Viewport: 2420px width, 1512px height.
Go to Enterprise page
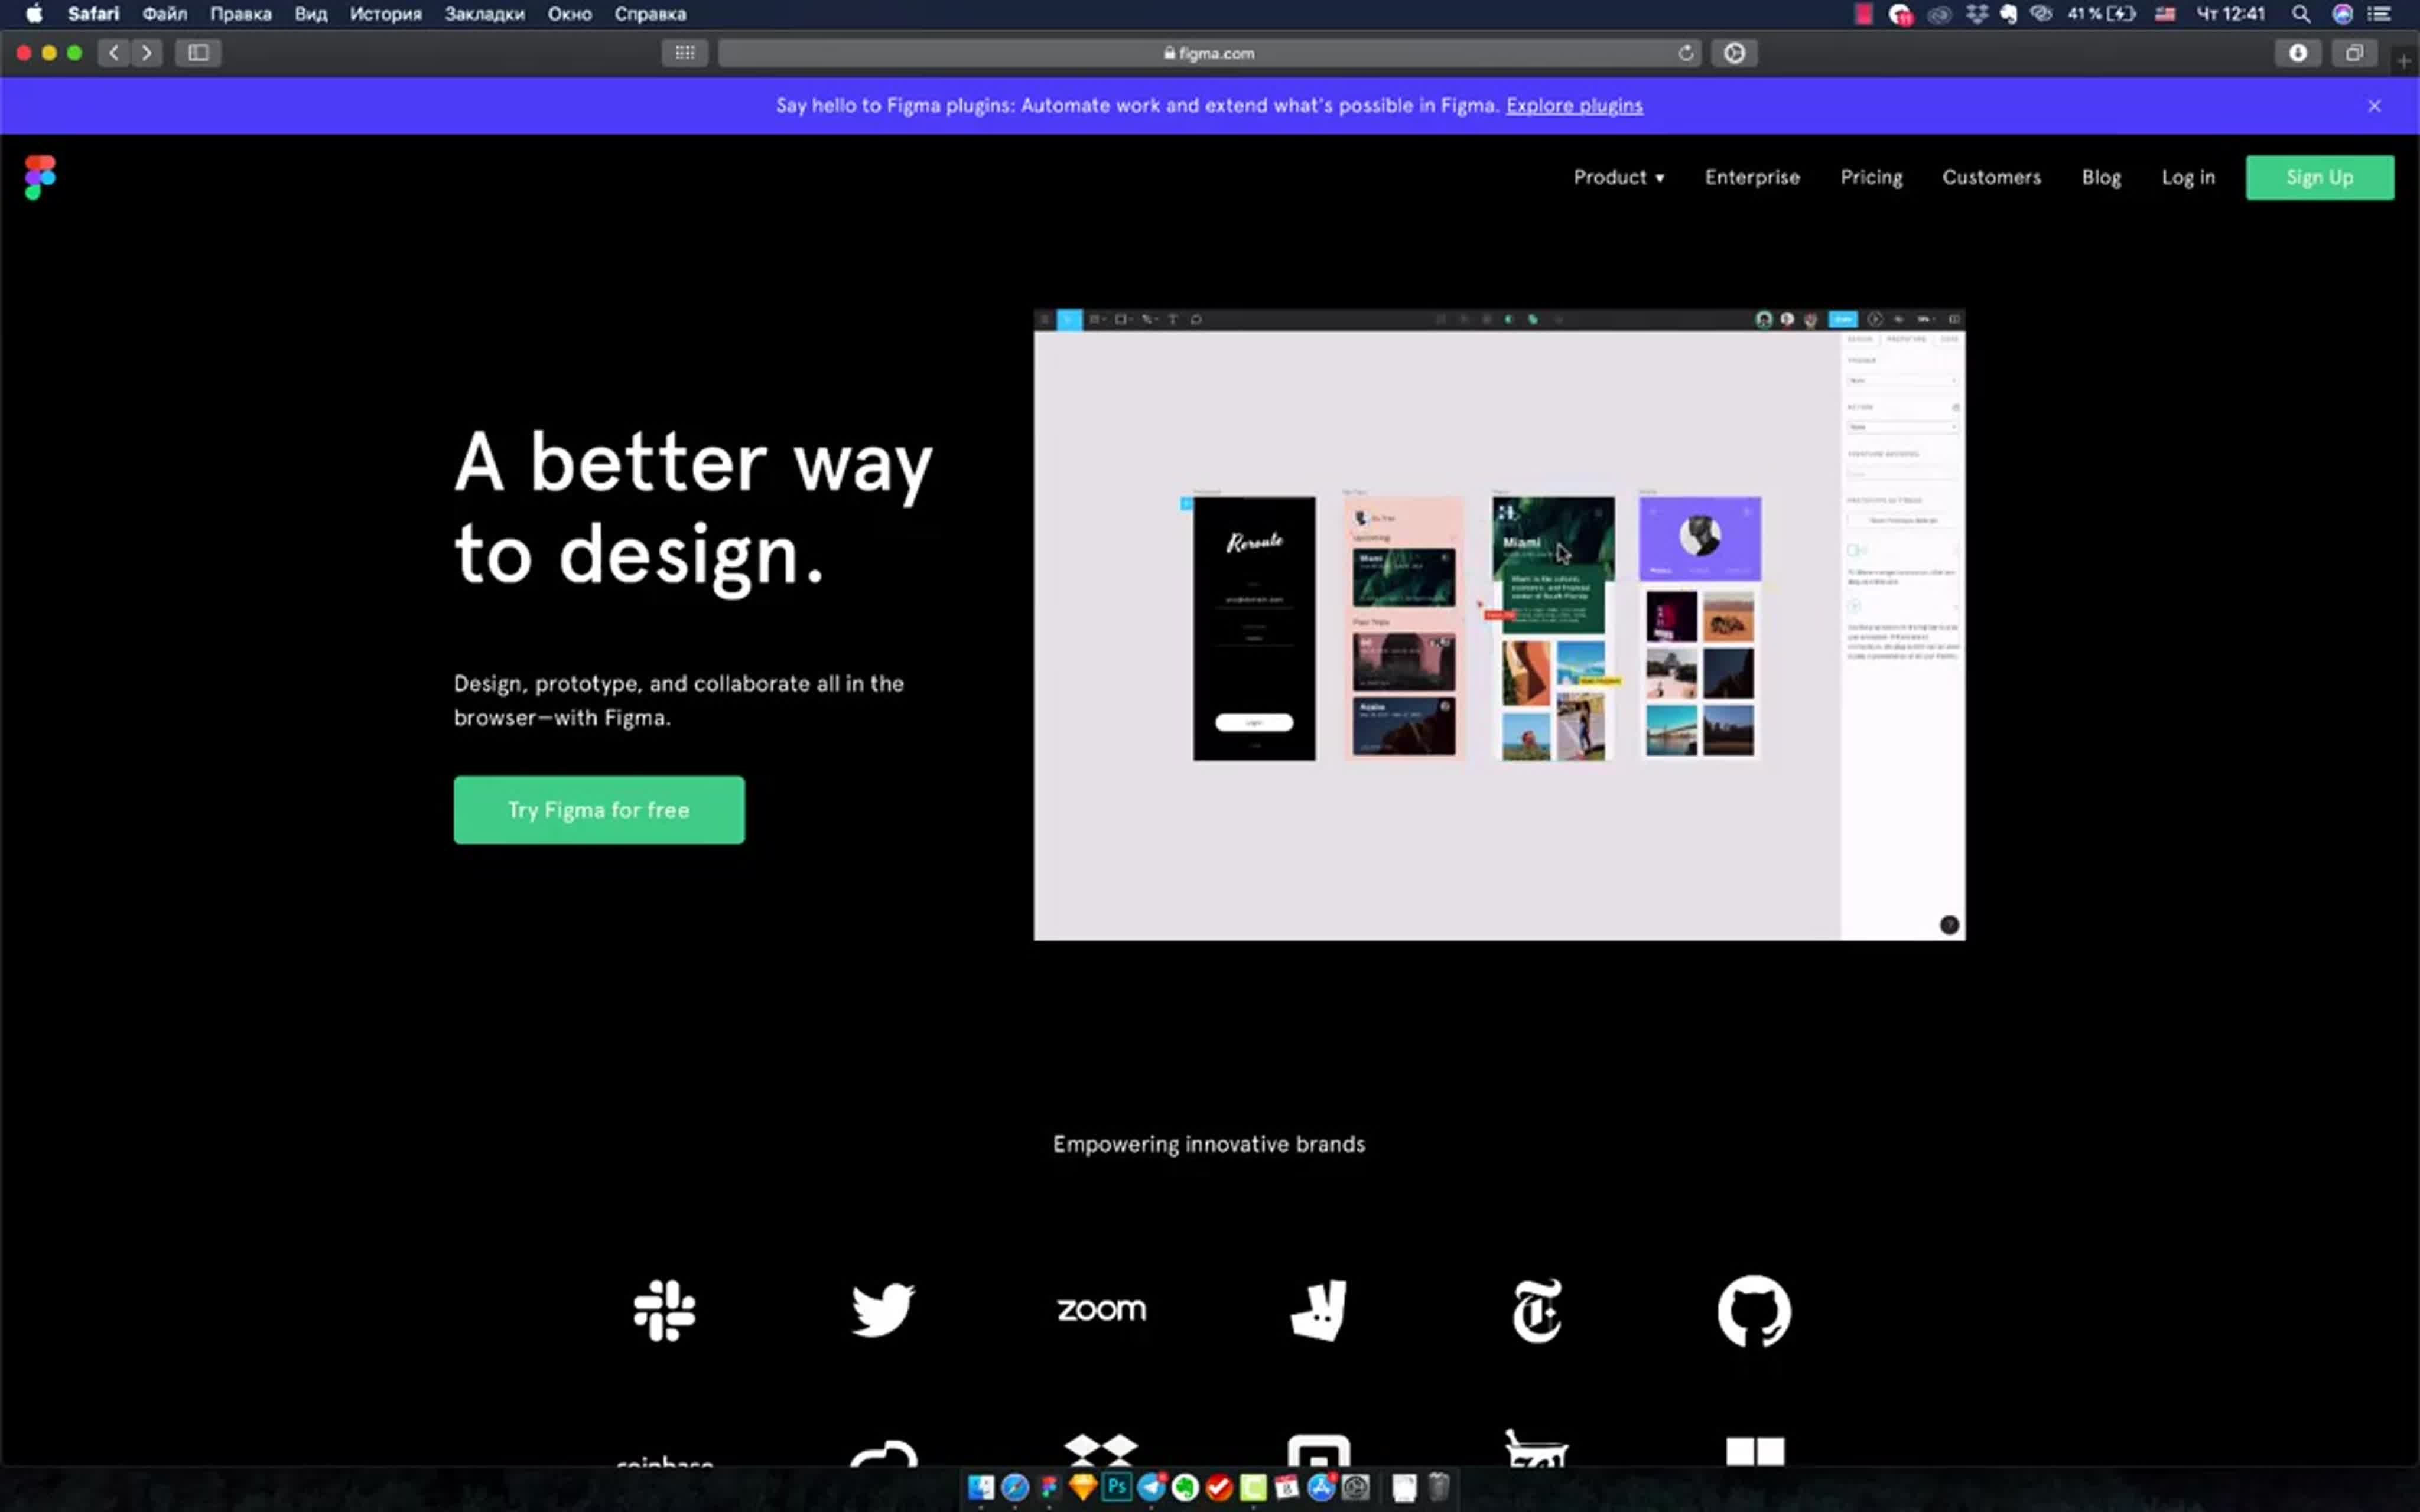point(1752,177)
